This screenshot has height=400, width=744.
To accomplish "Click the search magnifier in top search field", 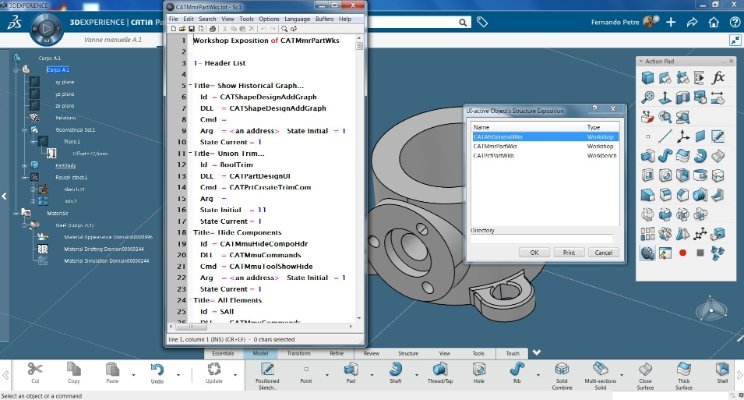I will 463,22.
